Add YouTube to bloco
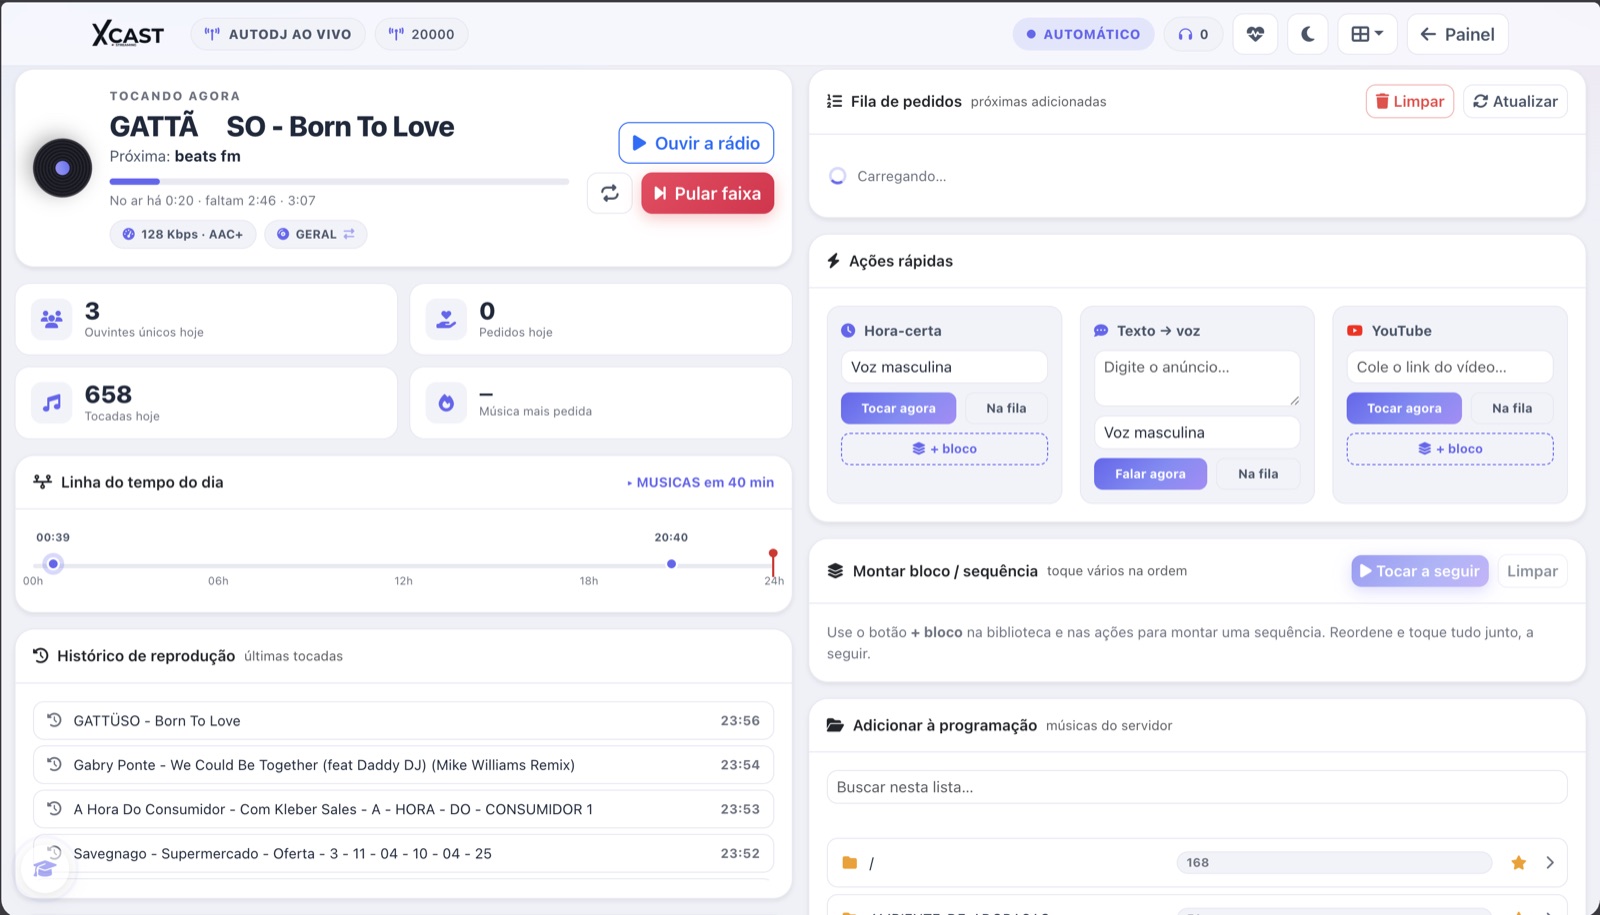 [x=1450, y=449]
